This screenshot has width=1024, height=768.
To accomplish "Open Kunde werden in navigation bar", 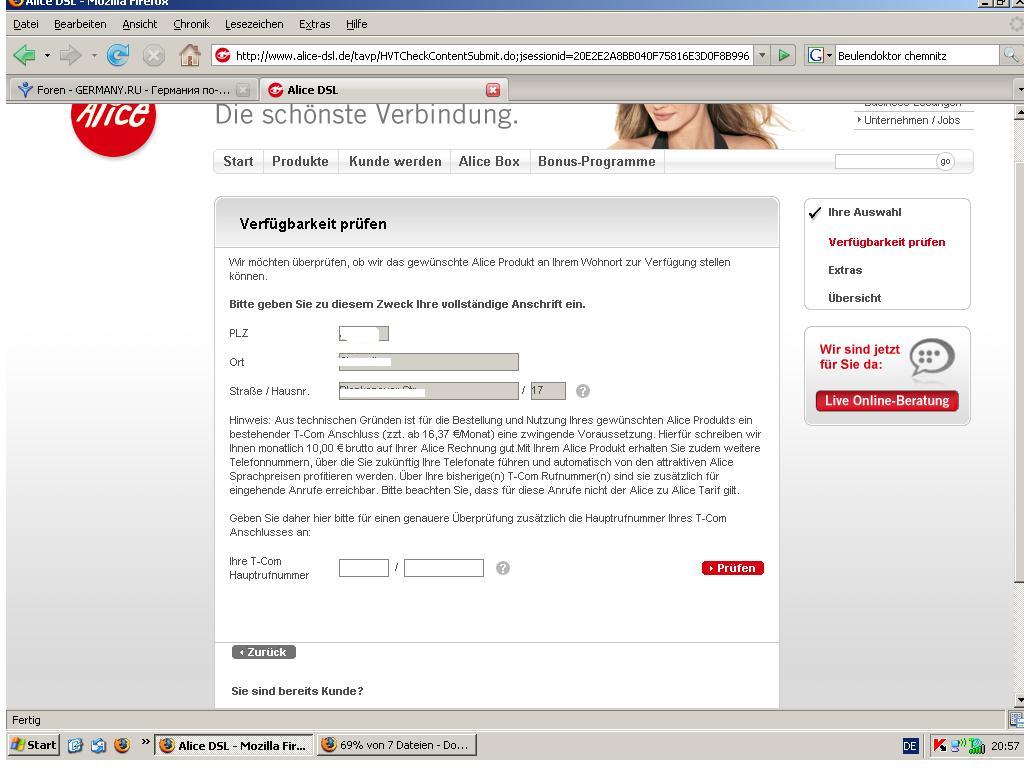I will click(x=395, y=161).
